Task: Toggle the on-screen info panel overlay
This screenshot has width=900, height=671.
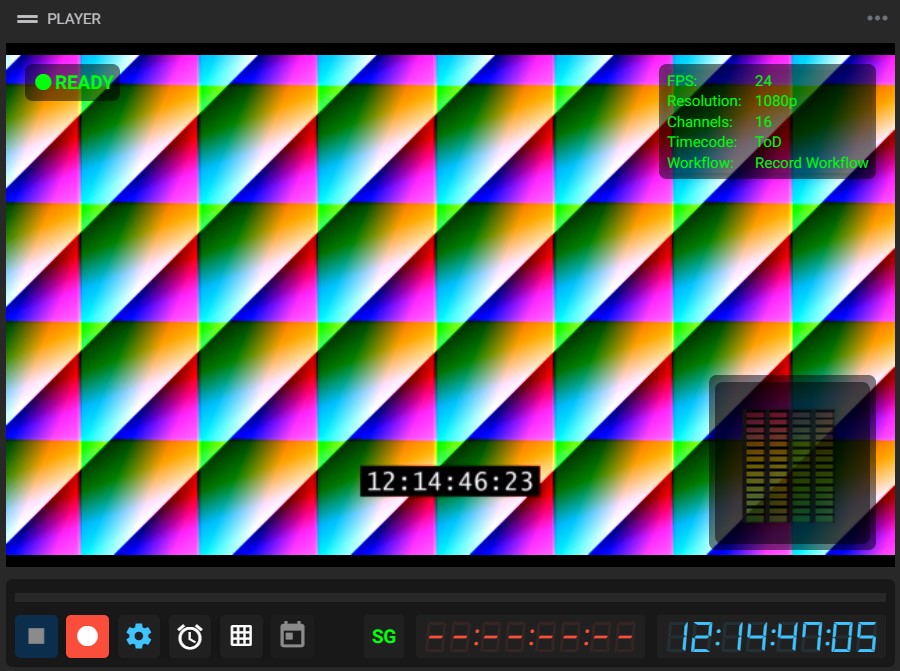Action: pyautogui.click(x=767, y=120)
